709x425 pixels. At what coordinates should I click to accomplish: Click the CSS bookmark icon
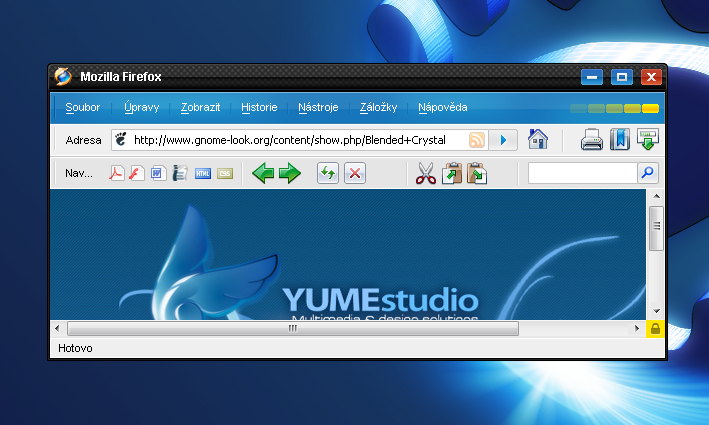(x=225, y=174)
